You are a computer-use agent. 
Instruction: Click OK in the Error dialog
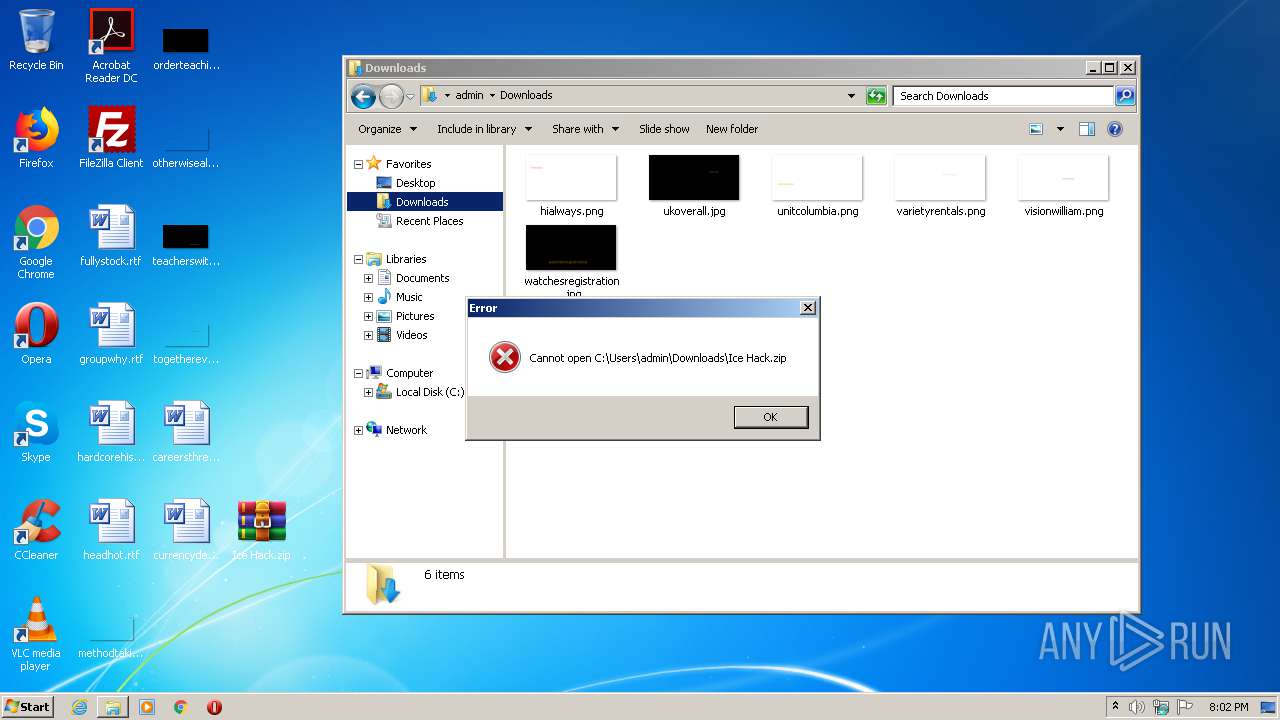pos(770,417)
